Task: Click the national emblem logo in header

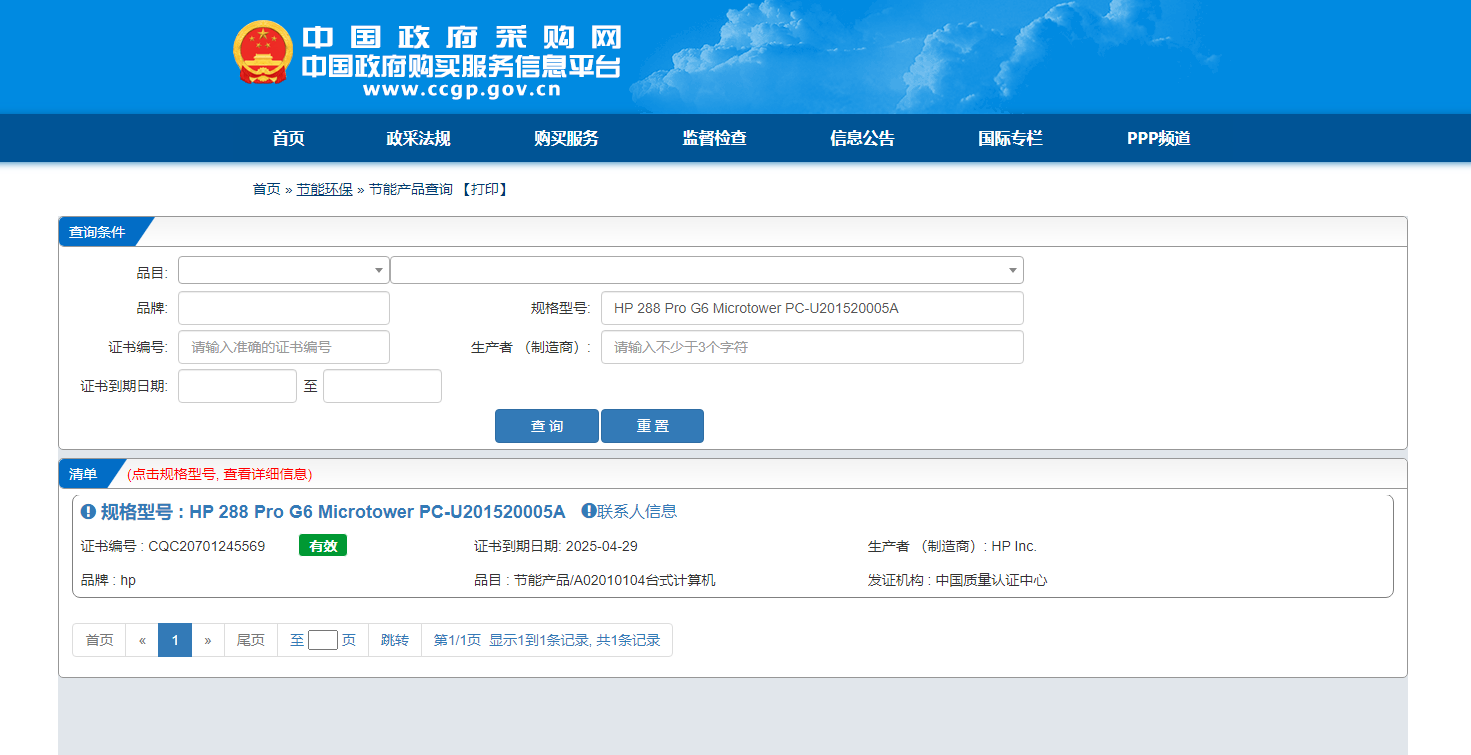Action: pos(264,52)
